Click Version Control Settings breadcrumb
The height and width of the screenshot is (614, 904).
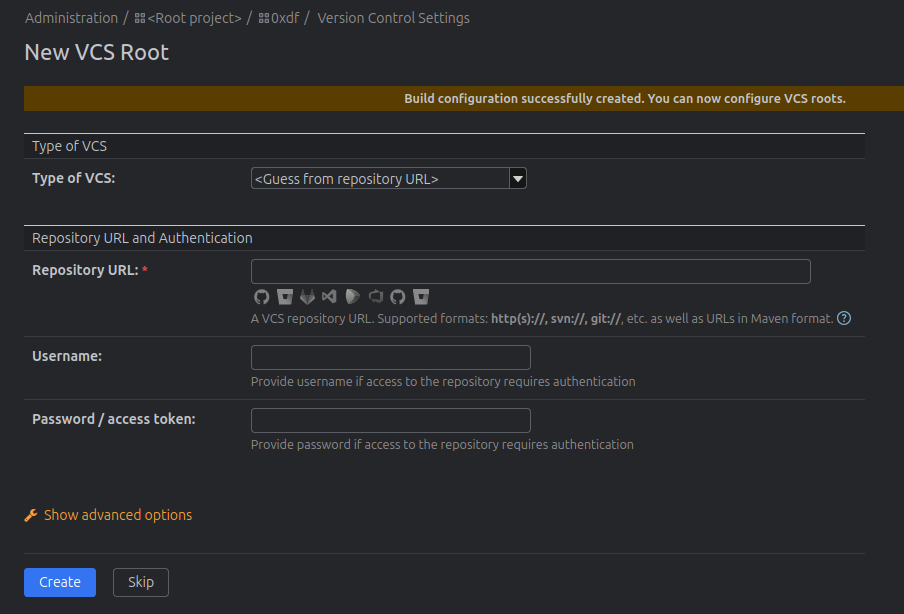coord(393,18)
